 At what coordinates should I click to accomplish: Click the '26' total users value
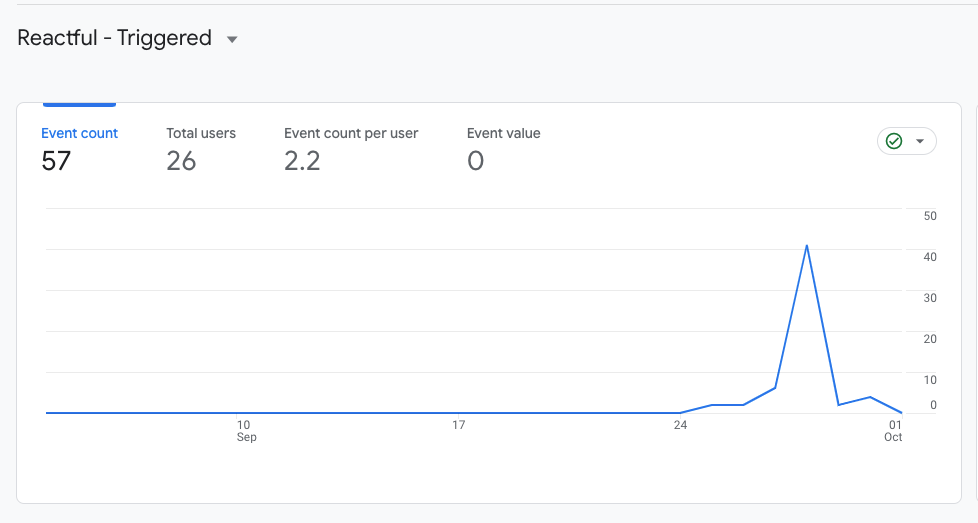[181, 161]
